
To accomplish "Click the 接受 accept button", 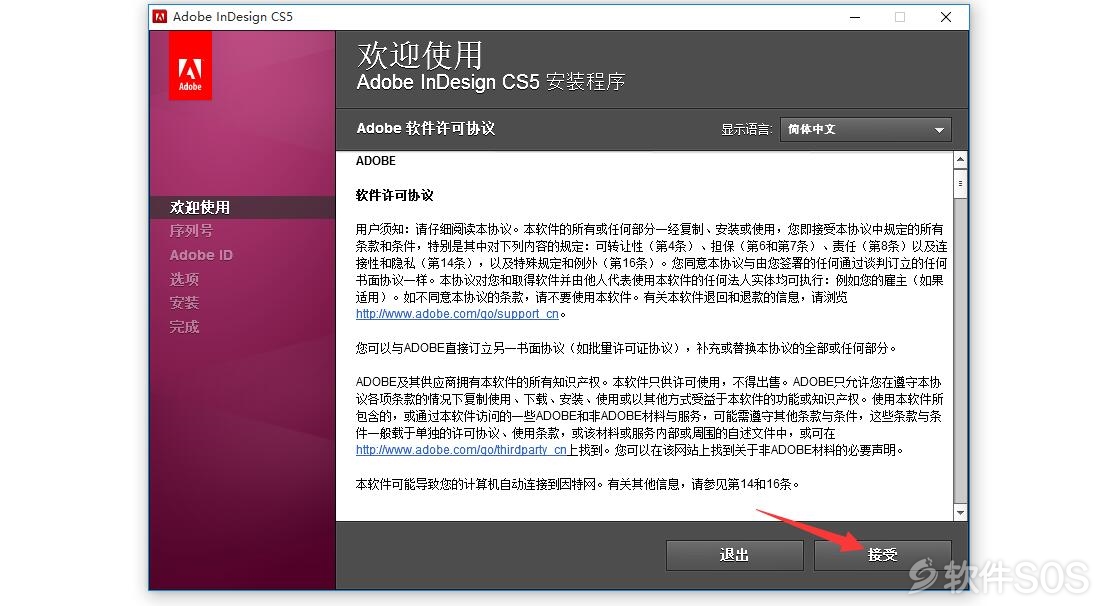I will tap(882, 555).
